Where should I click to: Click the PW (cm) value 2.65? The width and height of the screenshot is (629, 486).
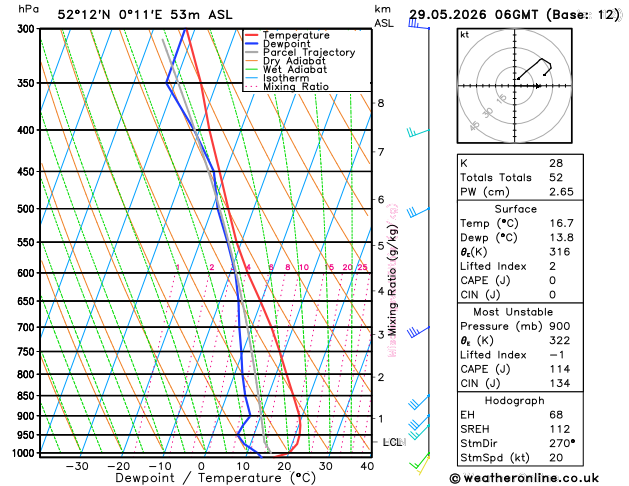point(561,192)
